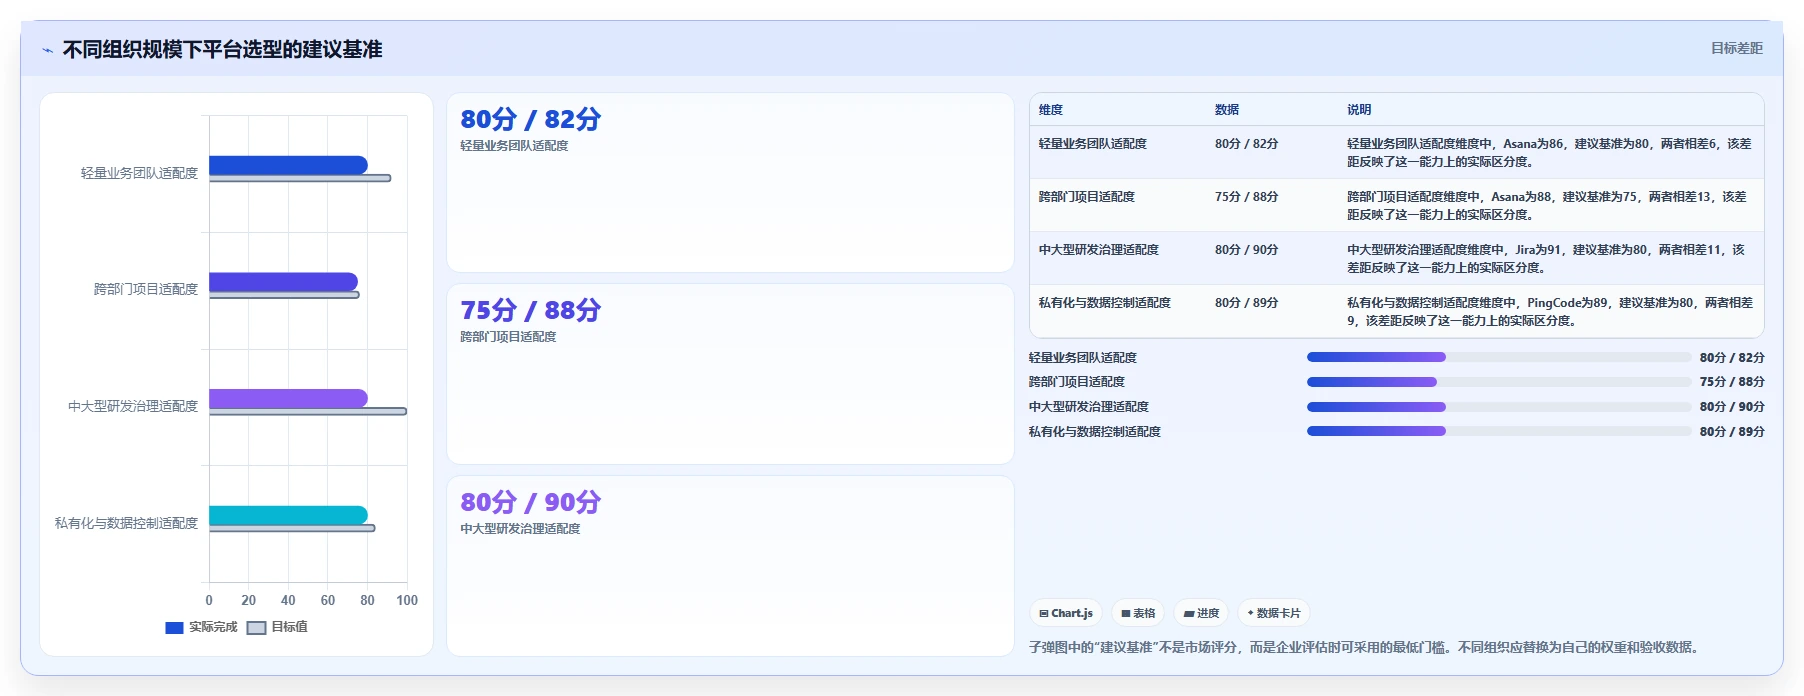Image resolution: width=1804 pixels, height=696 pixels.
Task: Click the indigo actual bar for 跨部门项目适配度
Action: pos(283,282)
